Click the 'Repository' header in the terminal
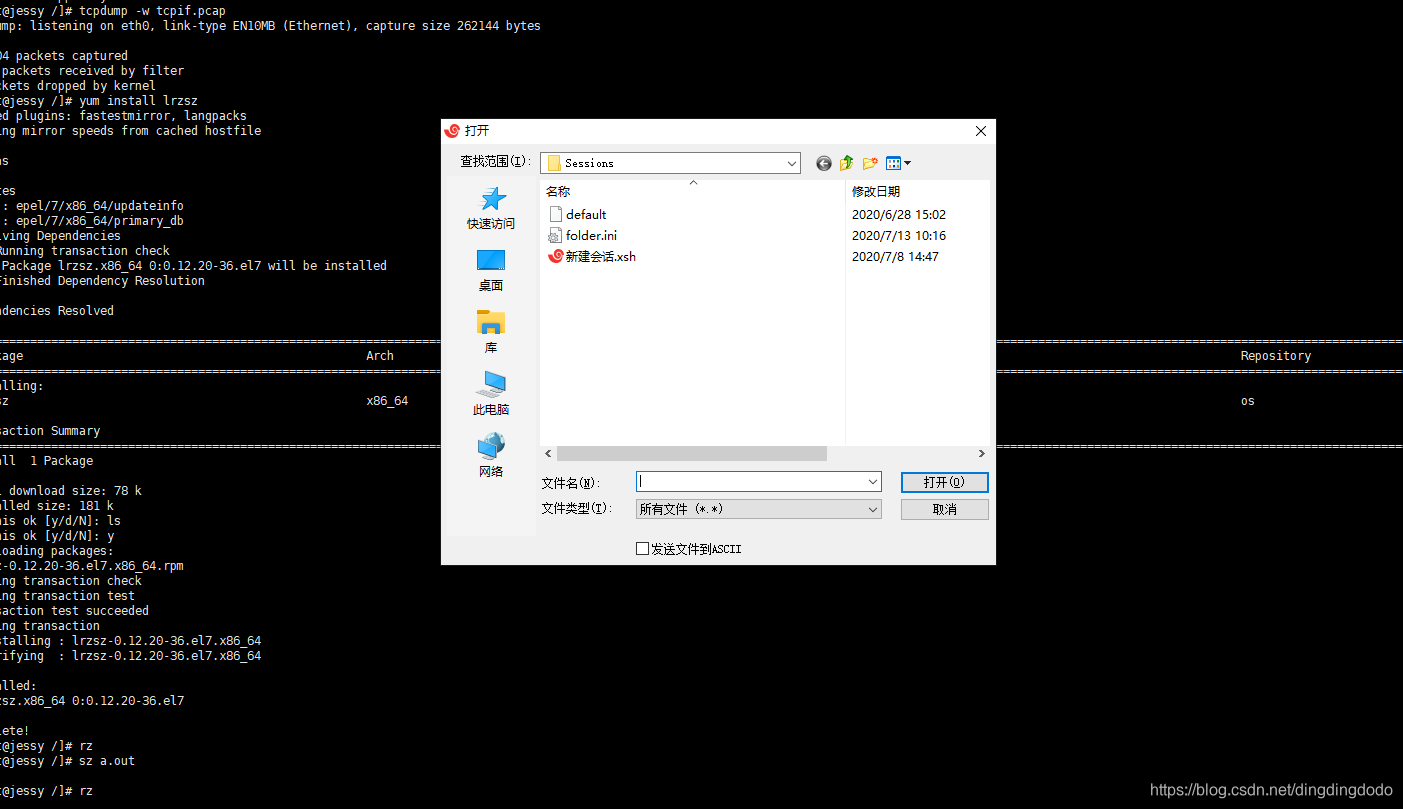1403x809 pixels. (x=1275, y=356)
